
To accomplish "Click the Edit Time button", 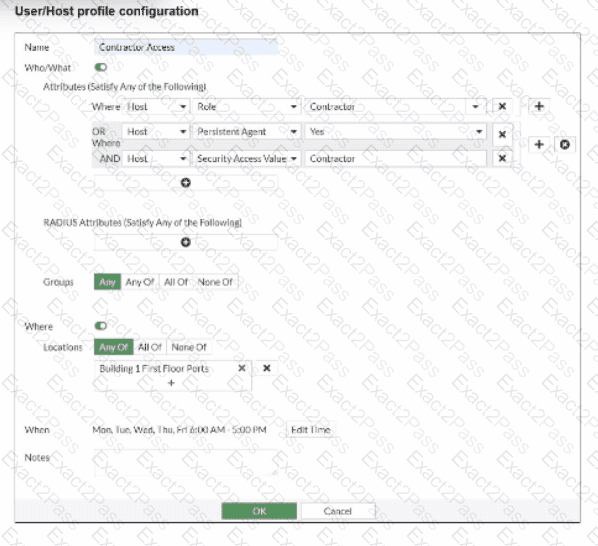I will pos(310,430).
